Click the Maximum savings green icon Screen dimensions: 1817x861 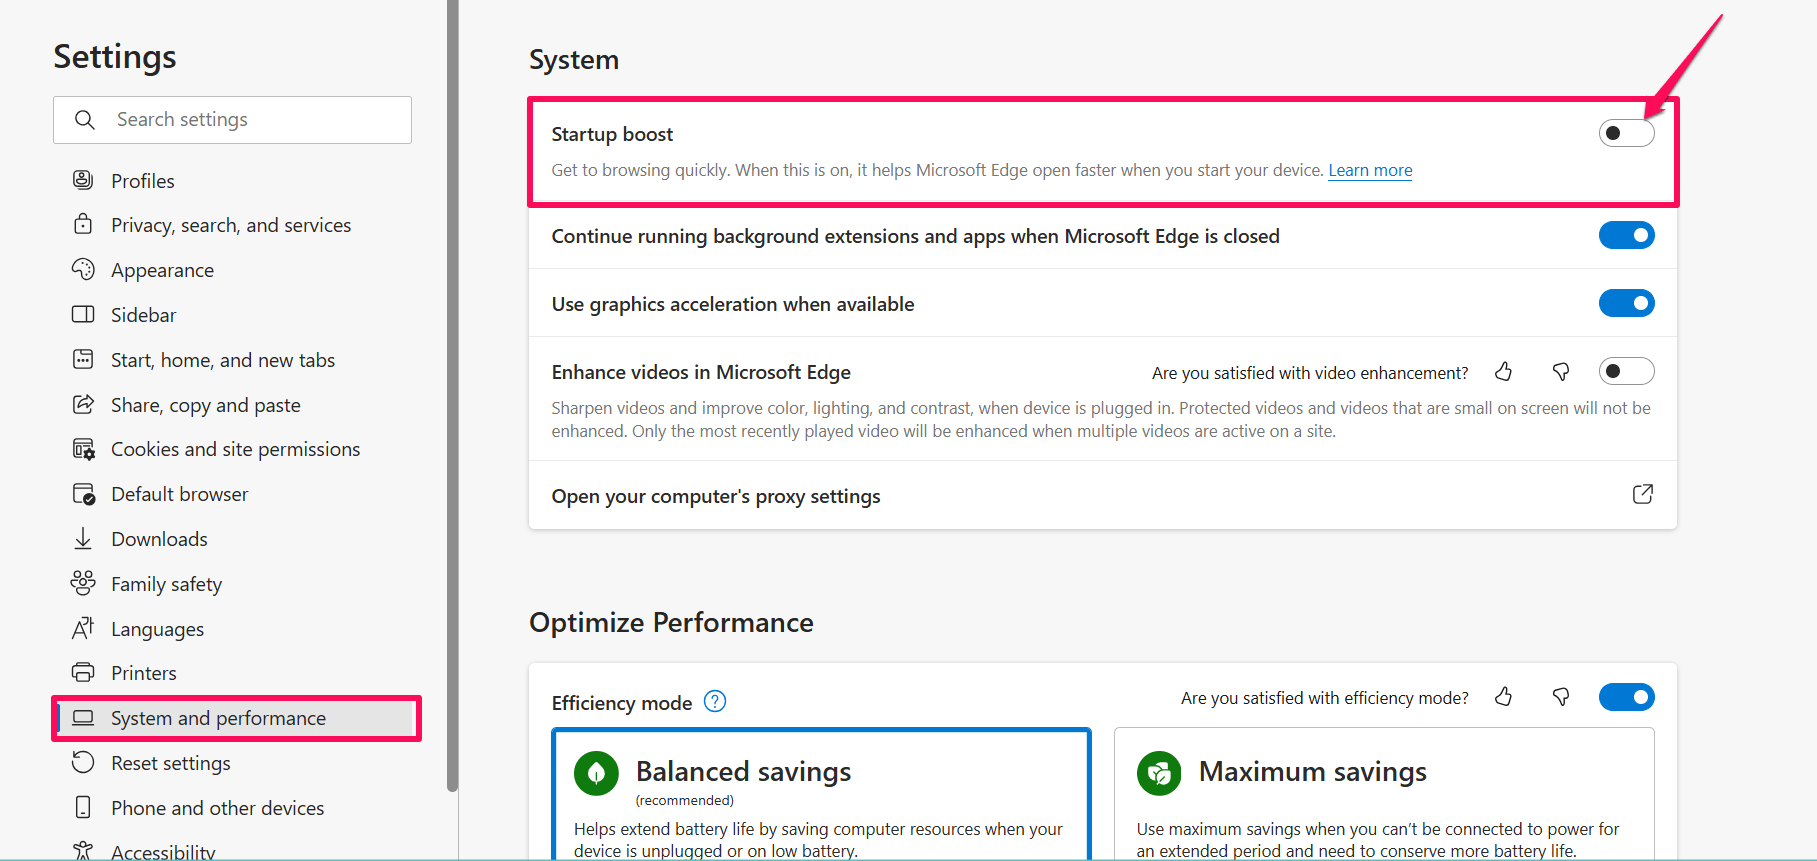1159,773
